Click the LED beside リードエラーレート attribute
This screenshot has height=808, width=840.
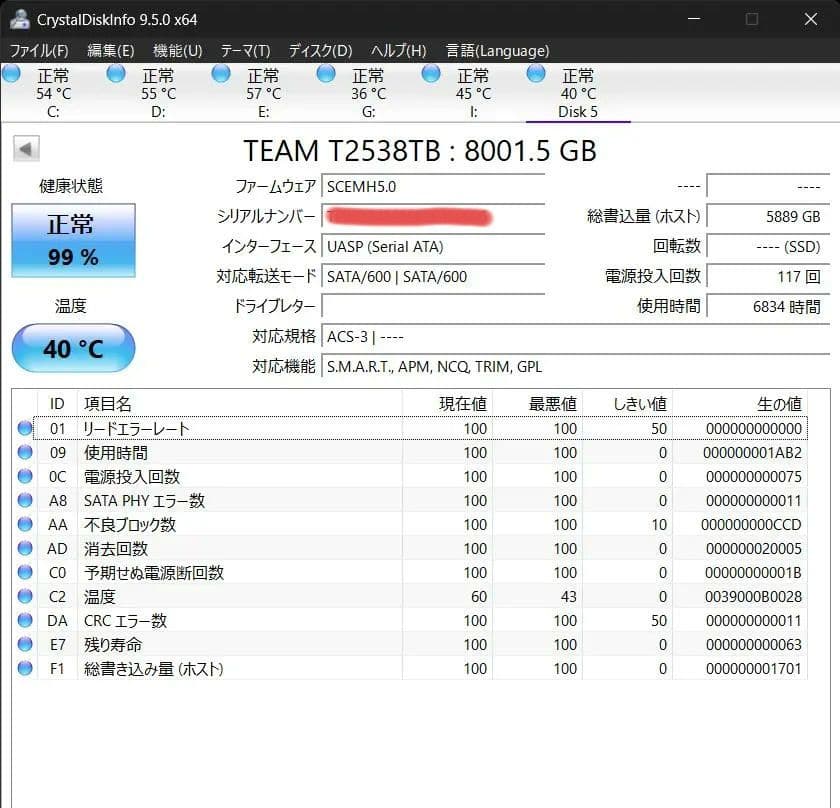tap(25, 428)
